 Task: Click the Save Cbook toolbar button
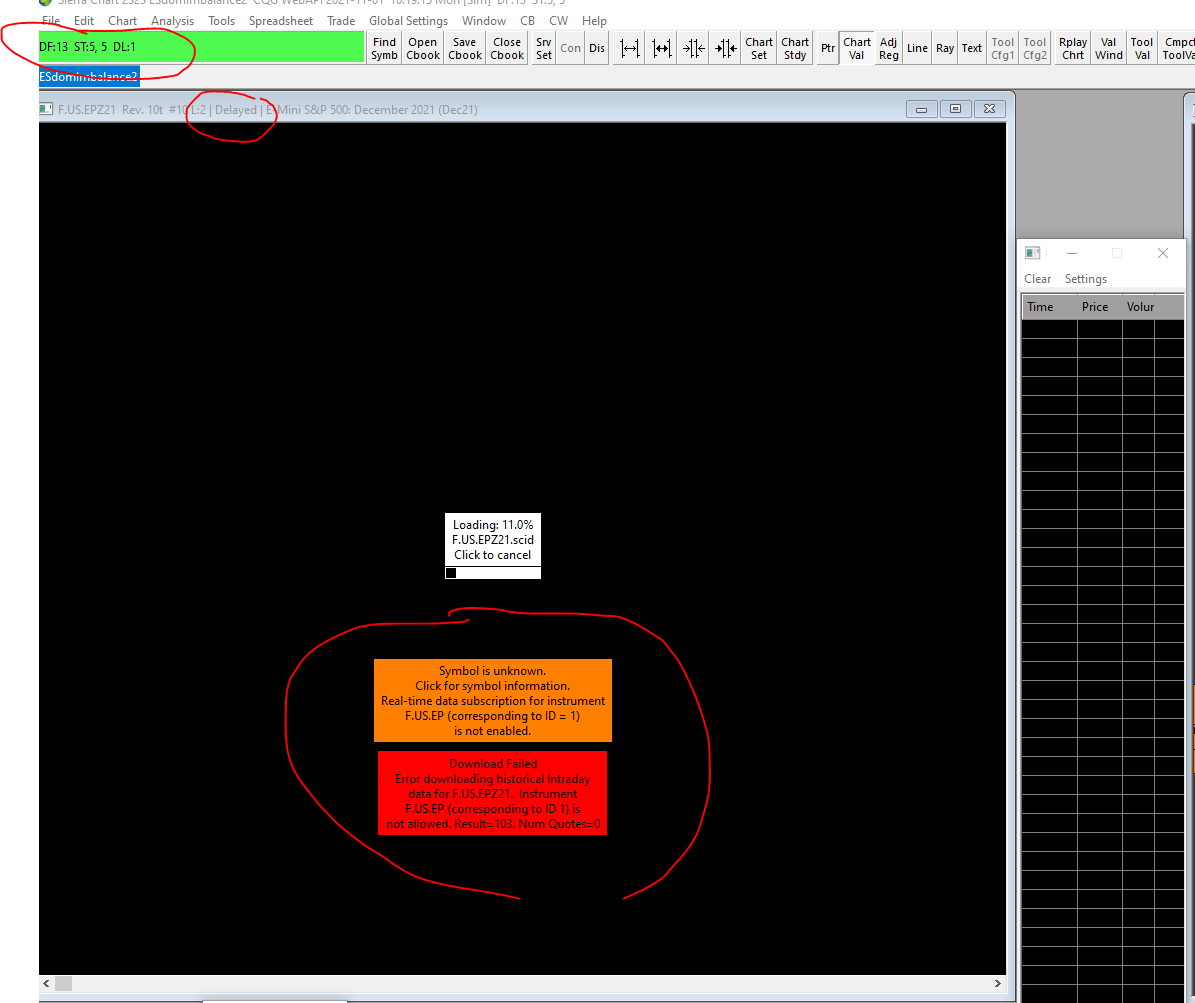tap(464, 48)
